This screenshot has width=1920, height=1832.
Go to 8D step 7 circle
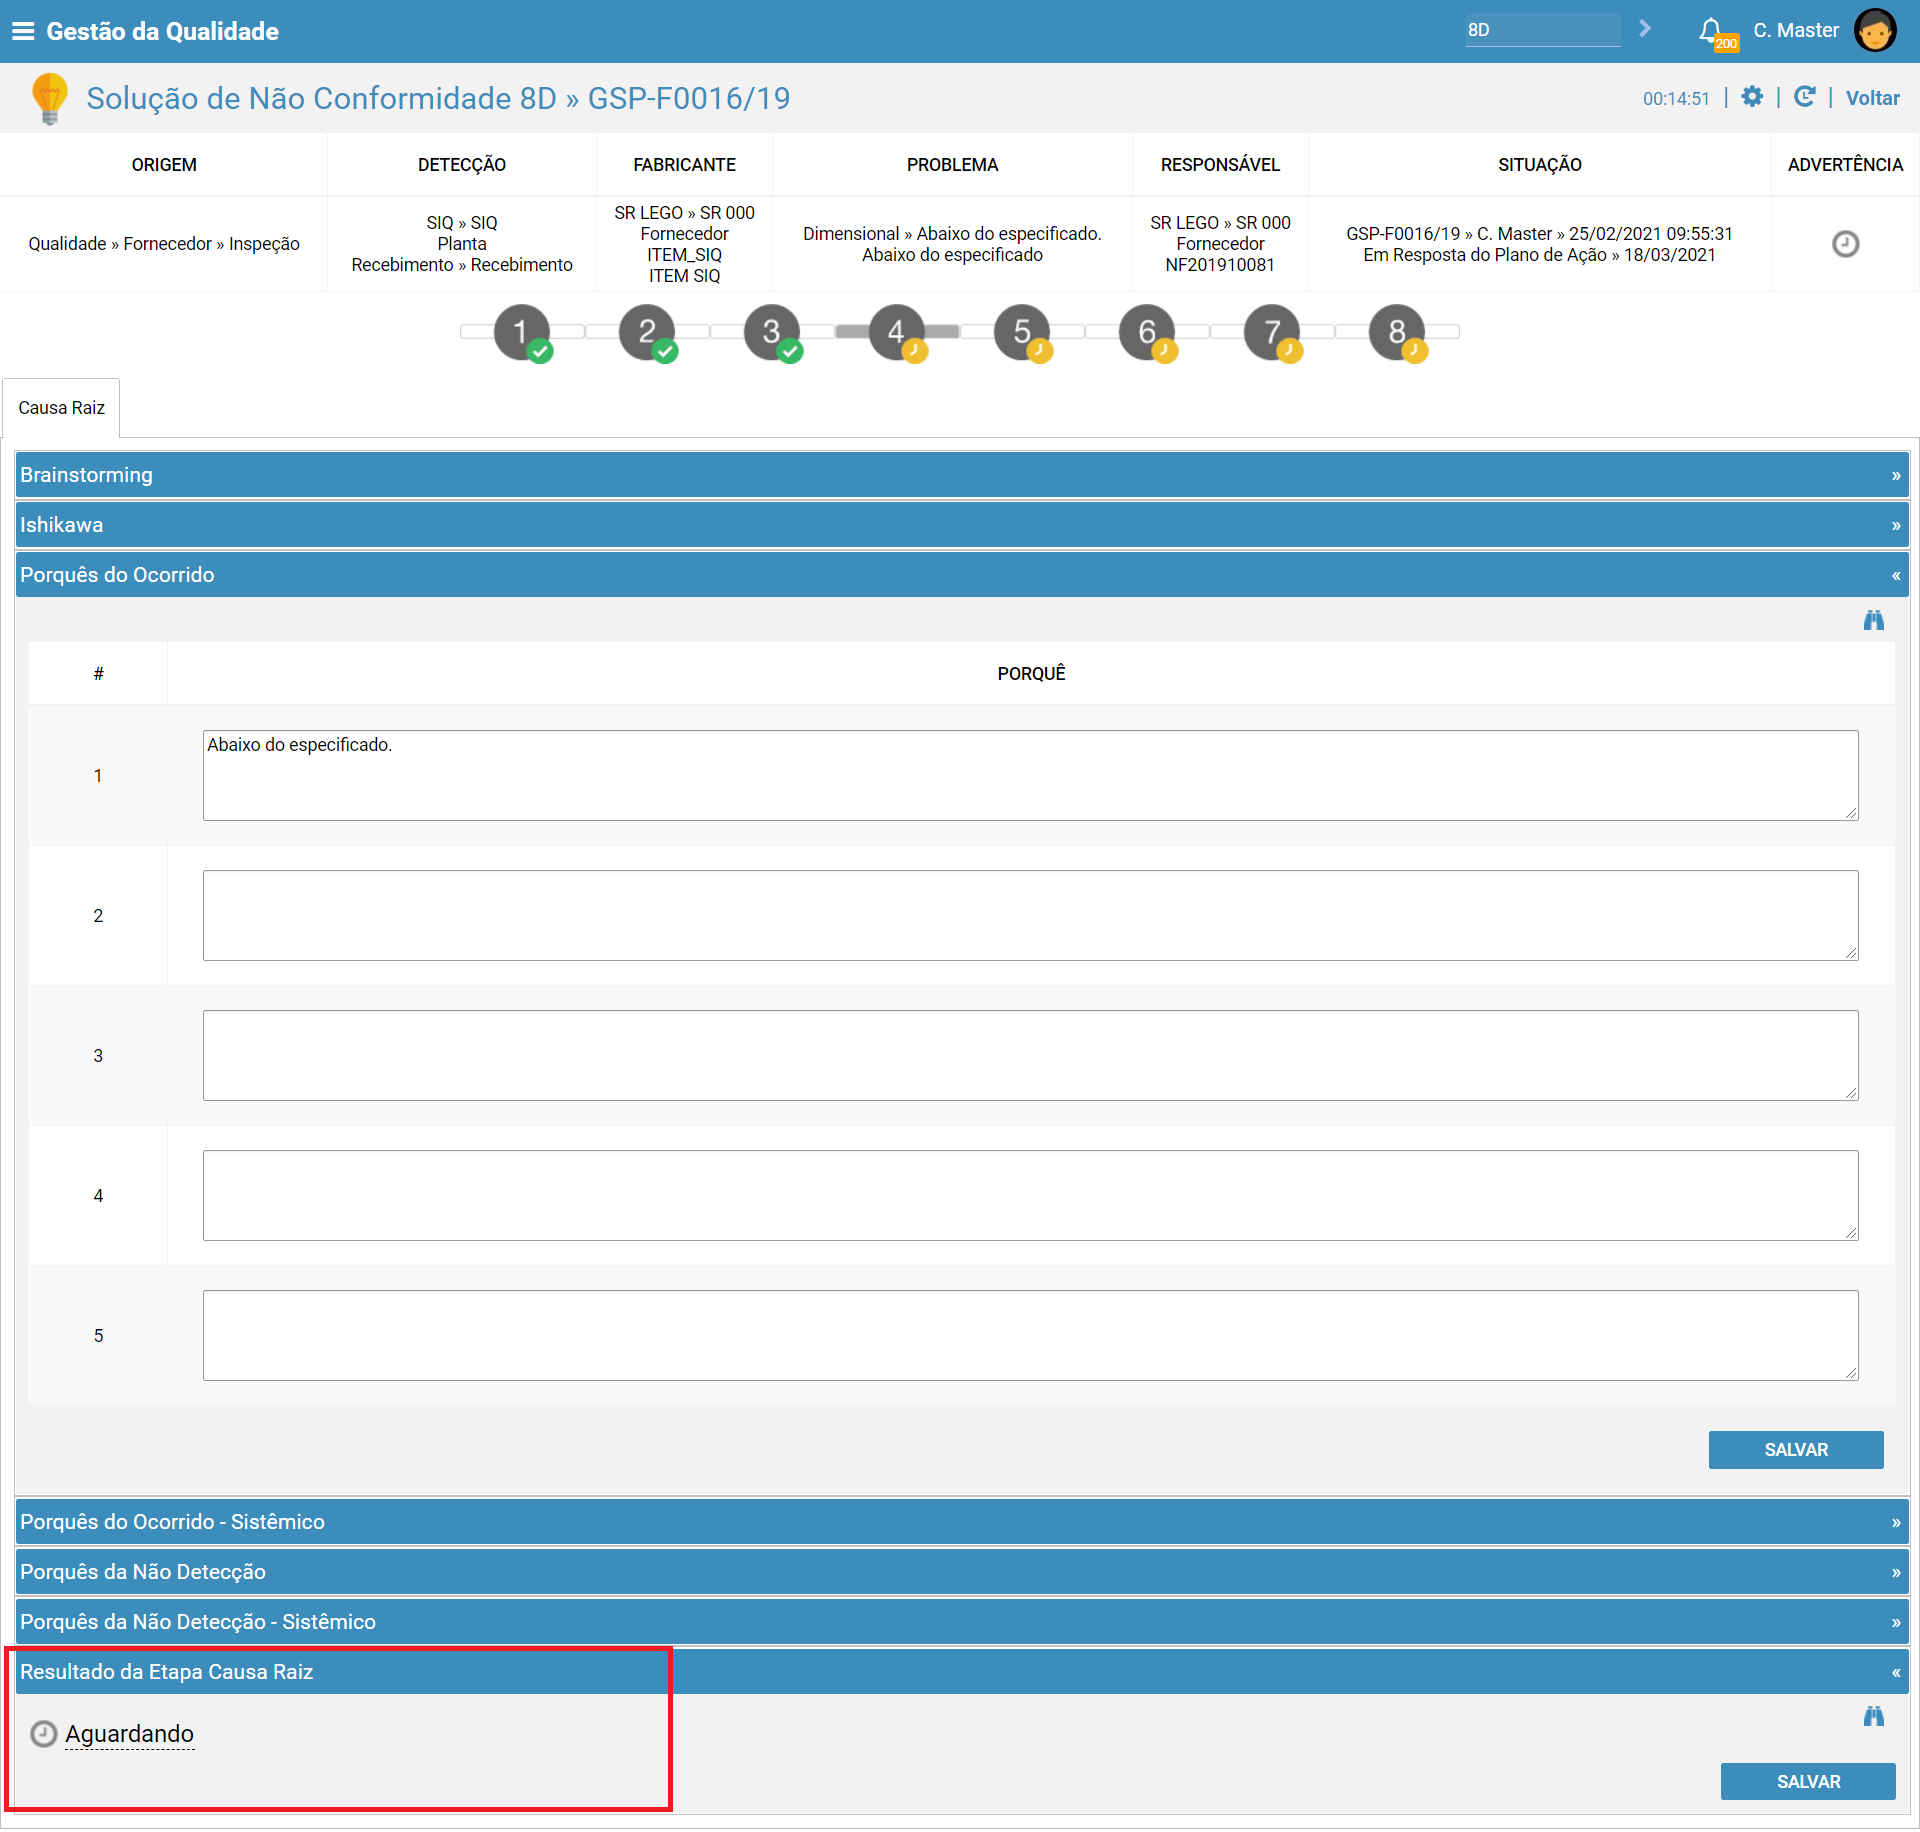point(1272,332)
